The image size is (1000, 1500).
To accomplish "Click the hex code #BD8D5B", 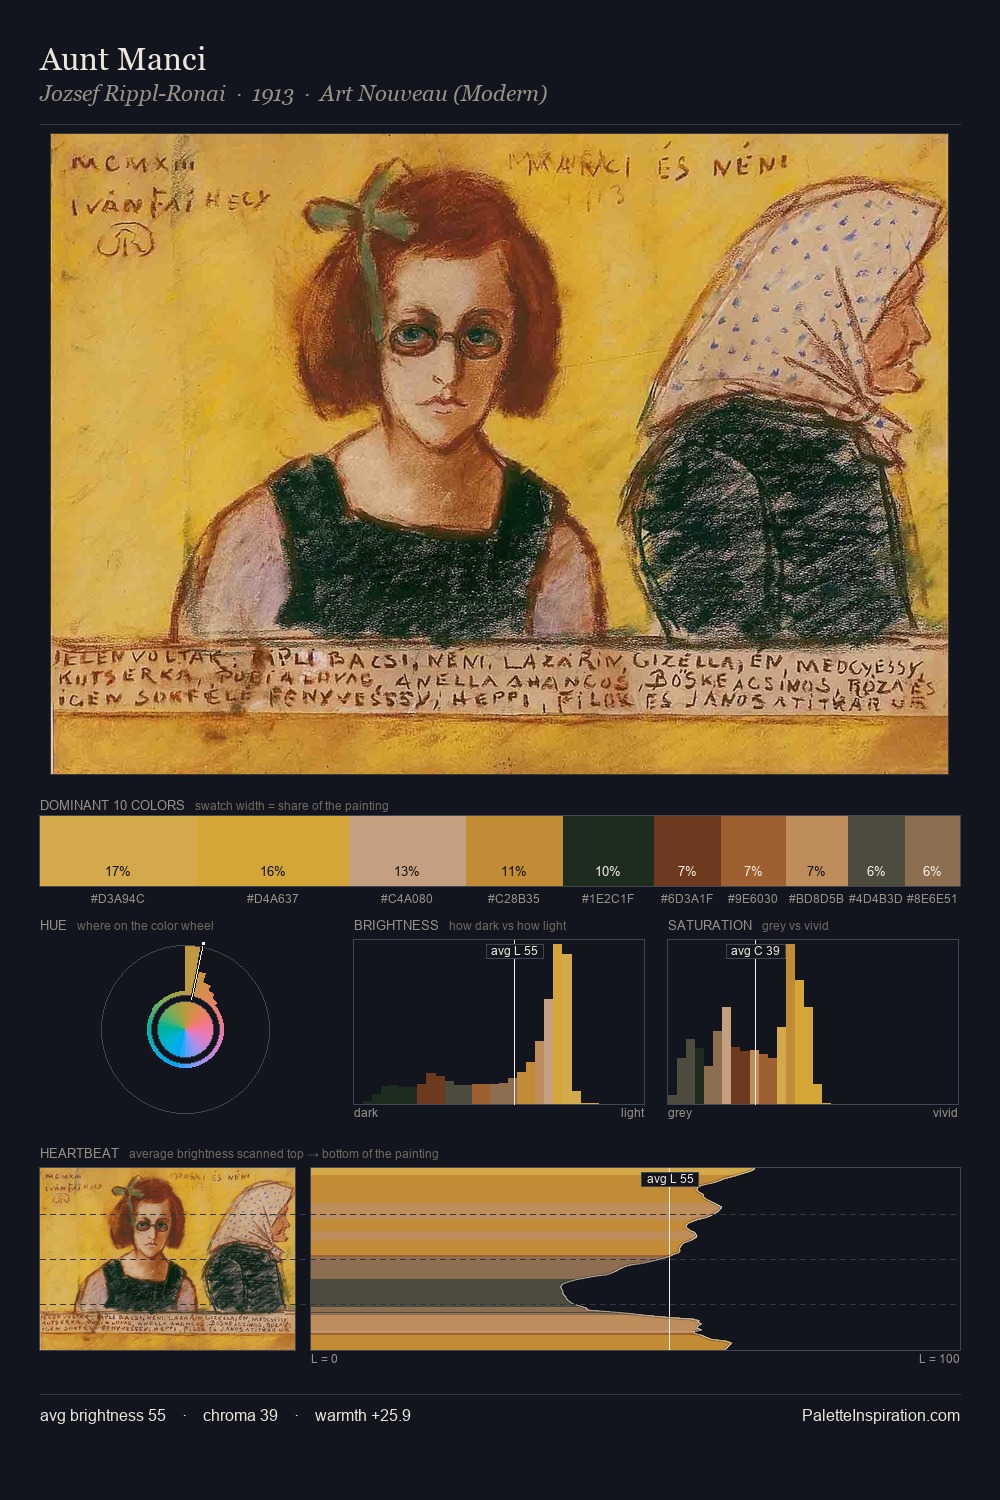I will pos(816,899).
